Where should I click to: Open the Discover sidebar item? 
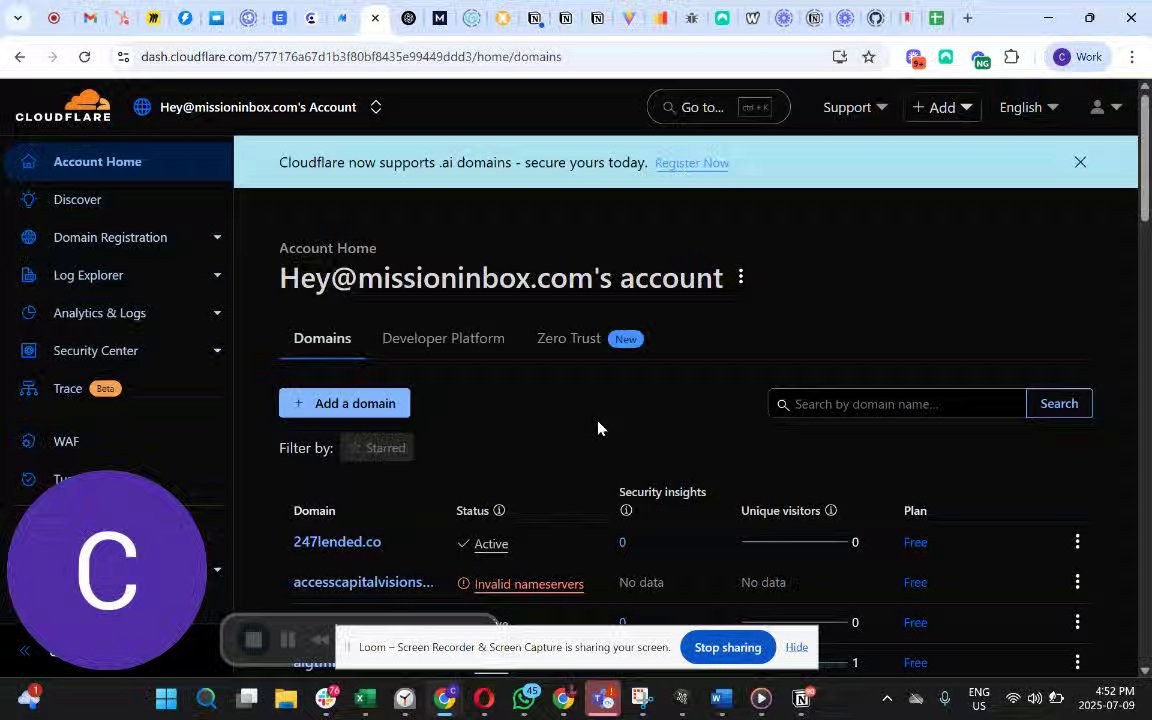click(x=77, y=200)
